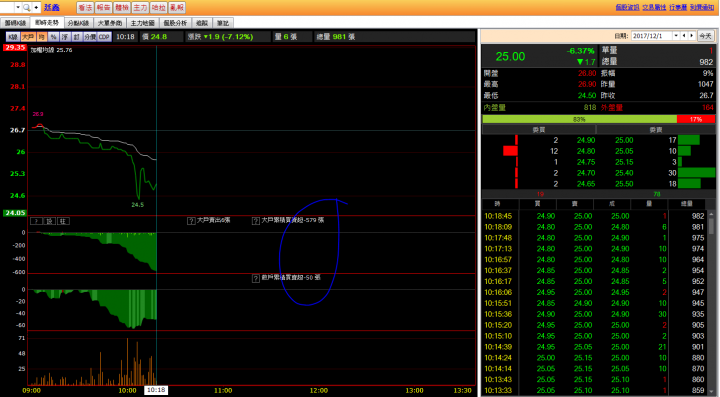The image size is (720, 397).
Task: Click the question mark box in indicator panel
Action: (37, 221)
